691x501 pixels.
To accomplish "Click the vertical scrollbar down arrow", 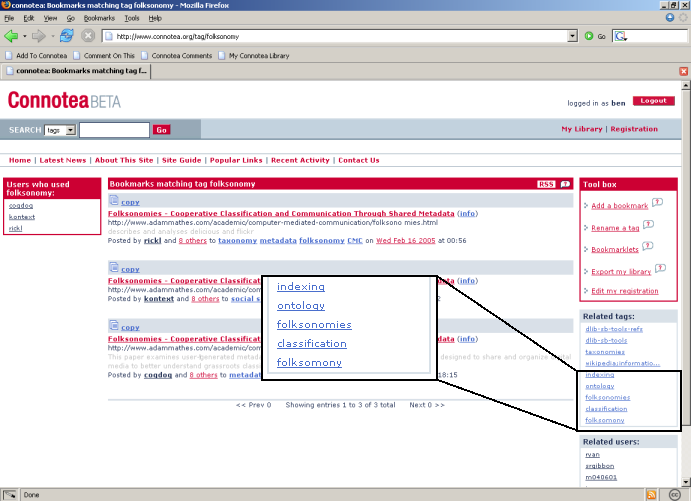I will click(x=685, y=482).
